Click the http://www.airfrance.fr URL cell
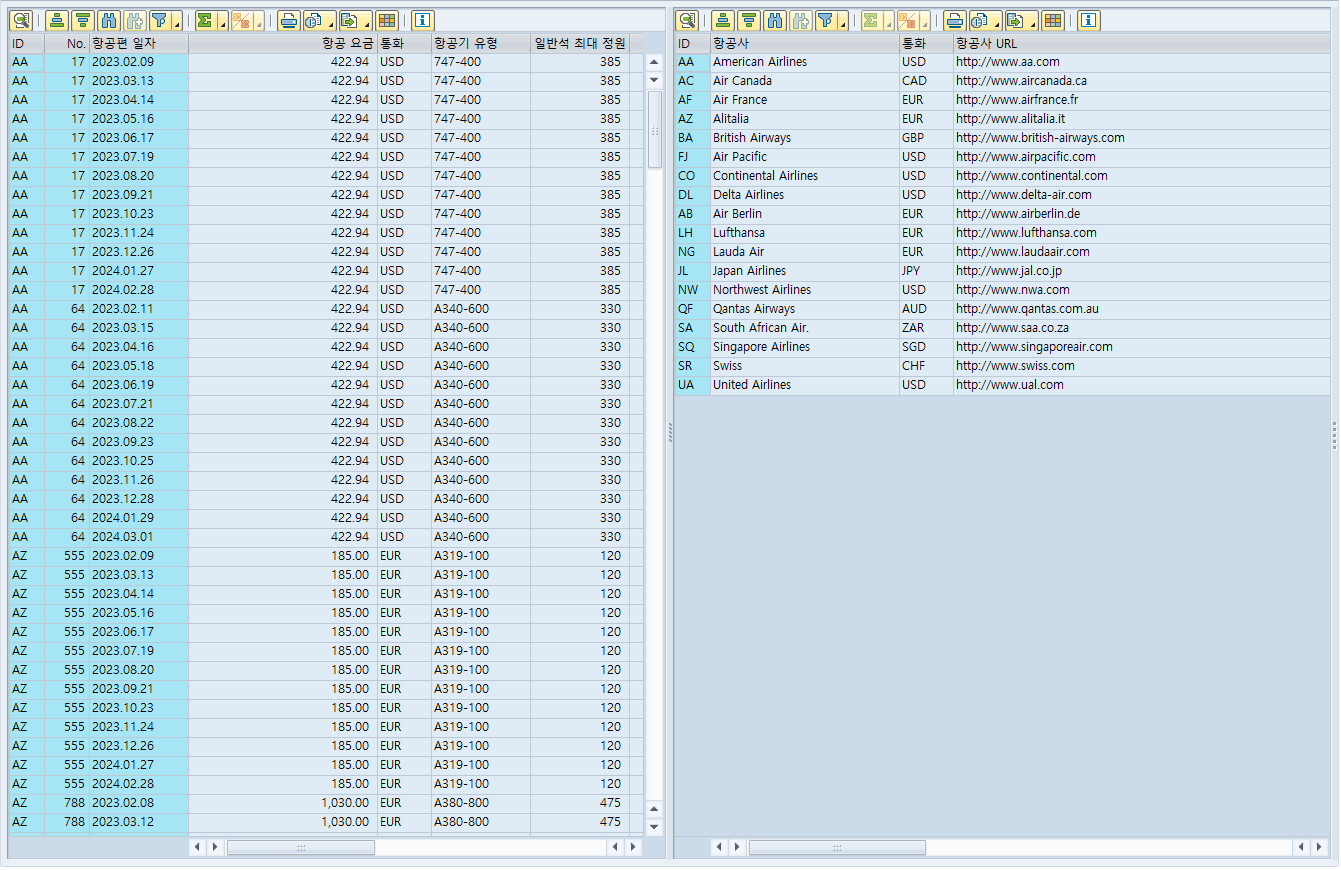Viewport: 1341px width, 870px height. click(x=1141, y=100)
